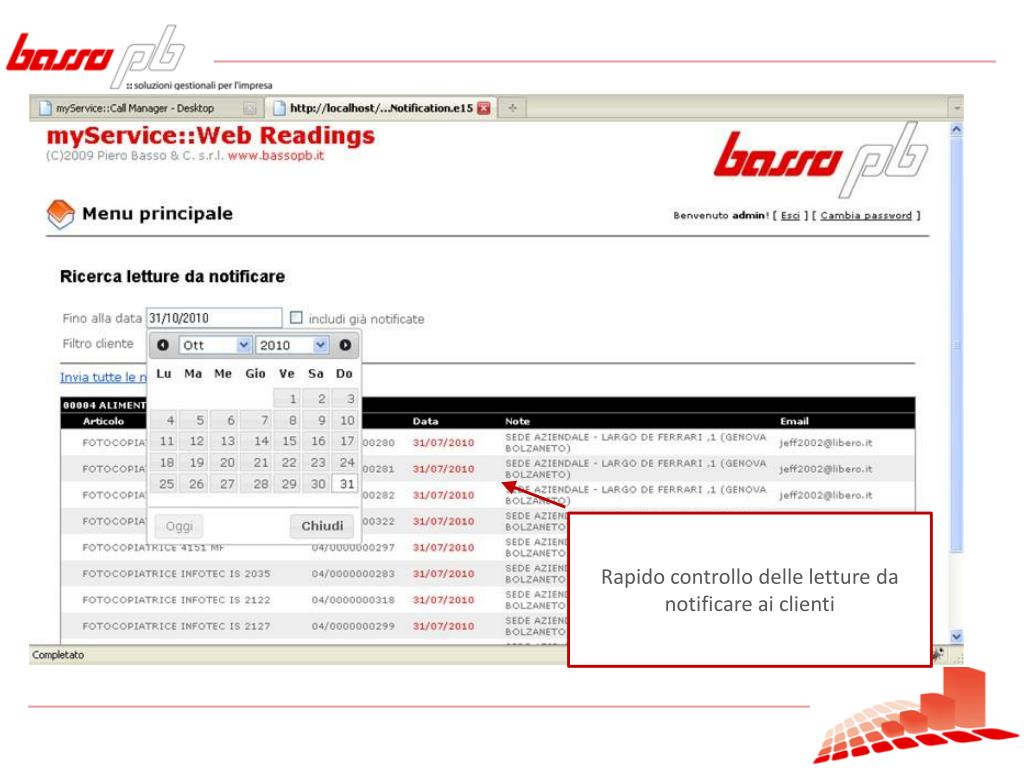Screen dimensions: 1024x768
Task: Open the month dropdown showing Ott
Action: (216, 345)
